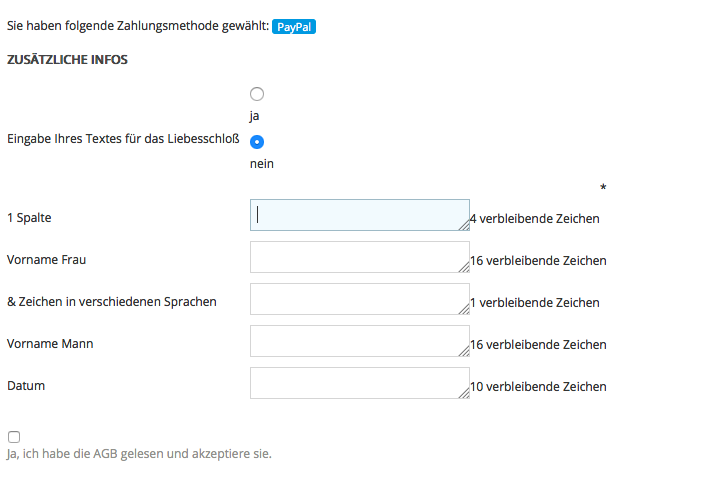The image size is (709, 488).
Task: Select the 'nein' radio button
Action: point(257,142)
